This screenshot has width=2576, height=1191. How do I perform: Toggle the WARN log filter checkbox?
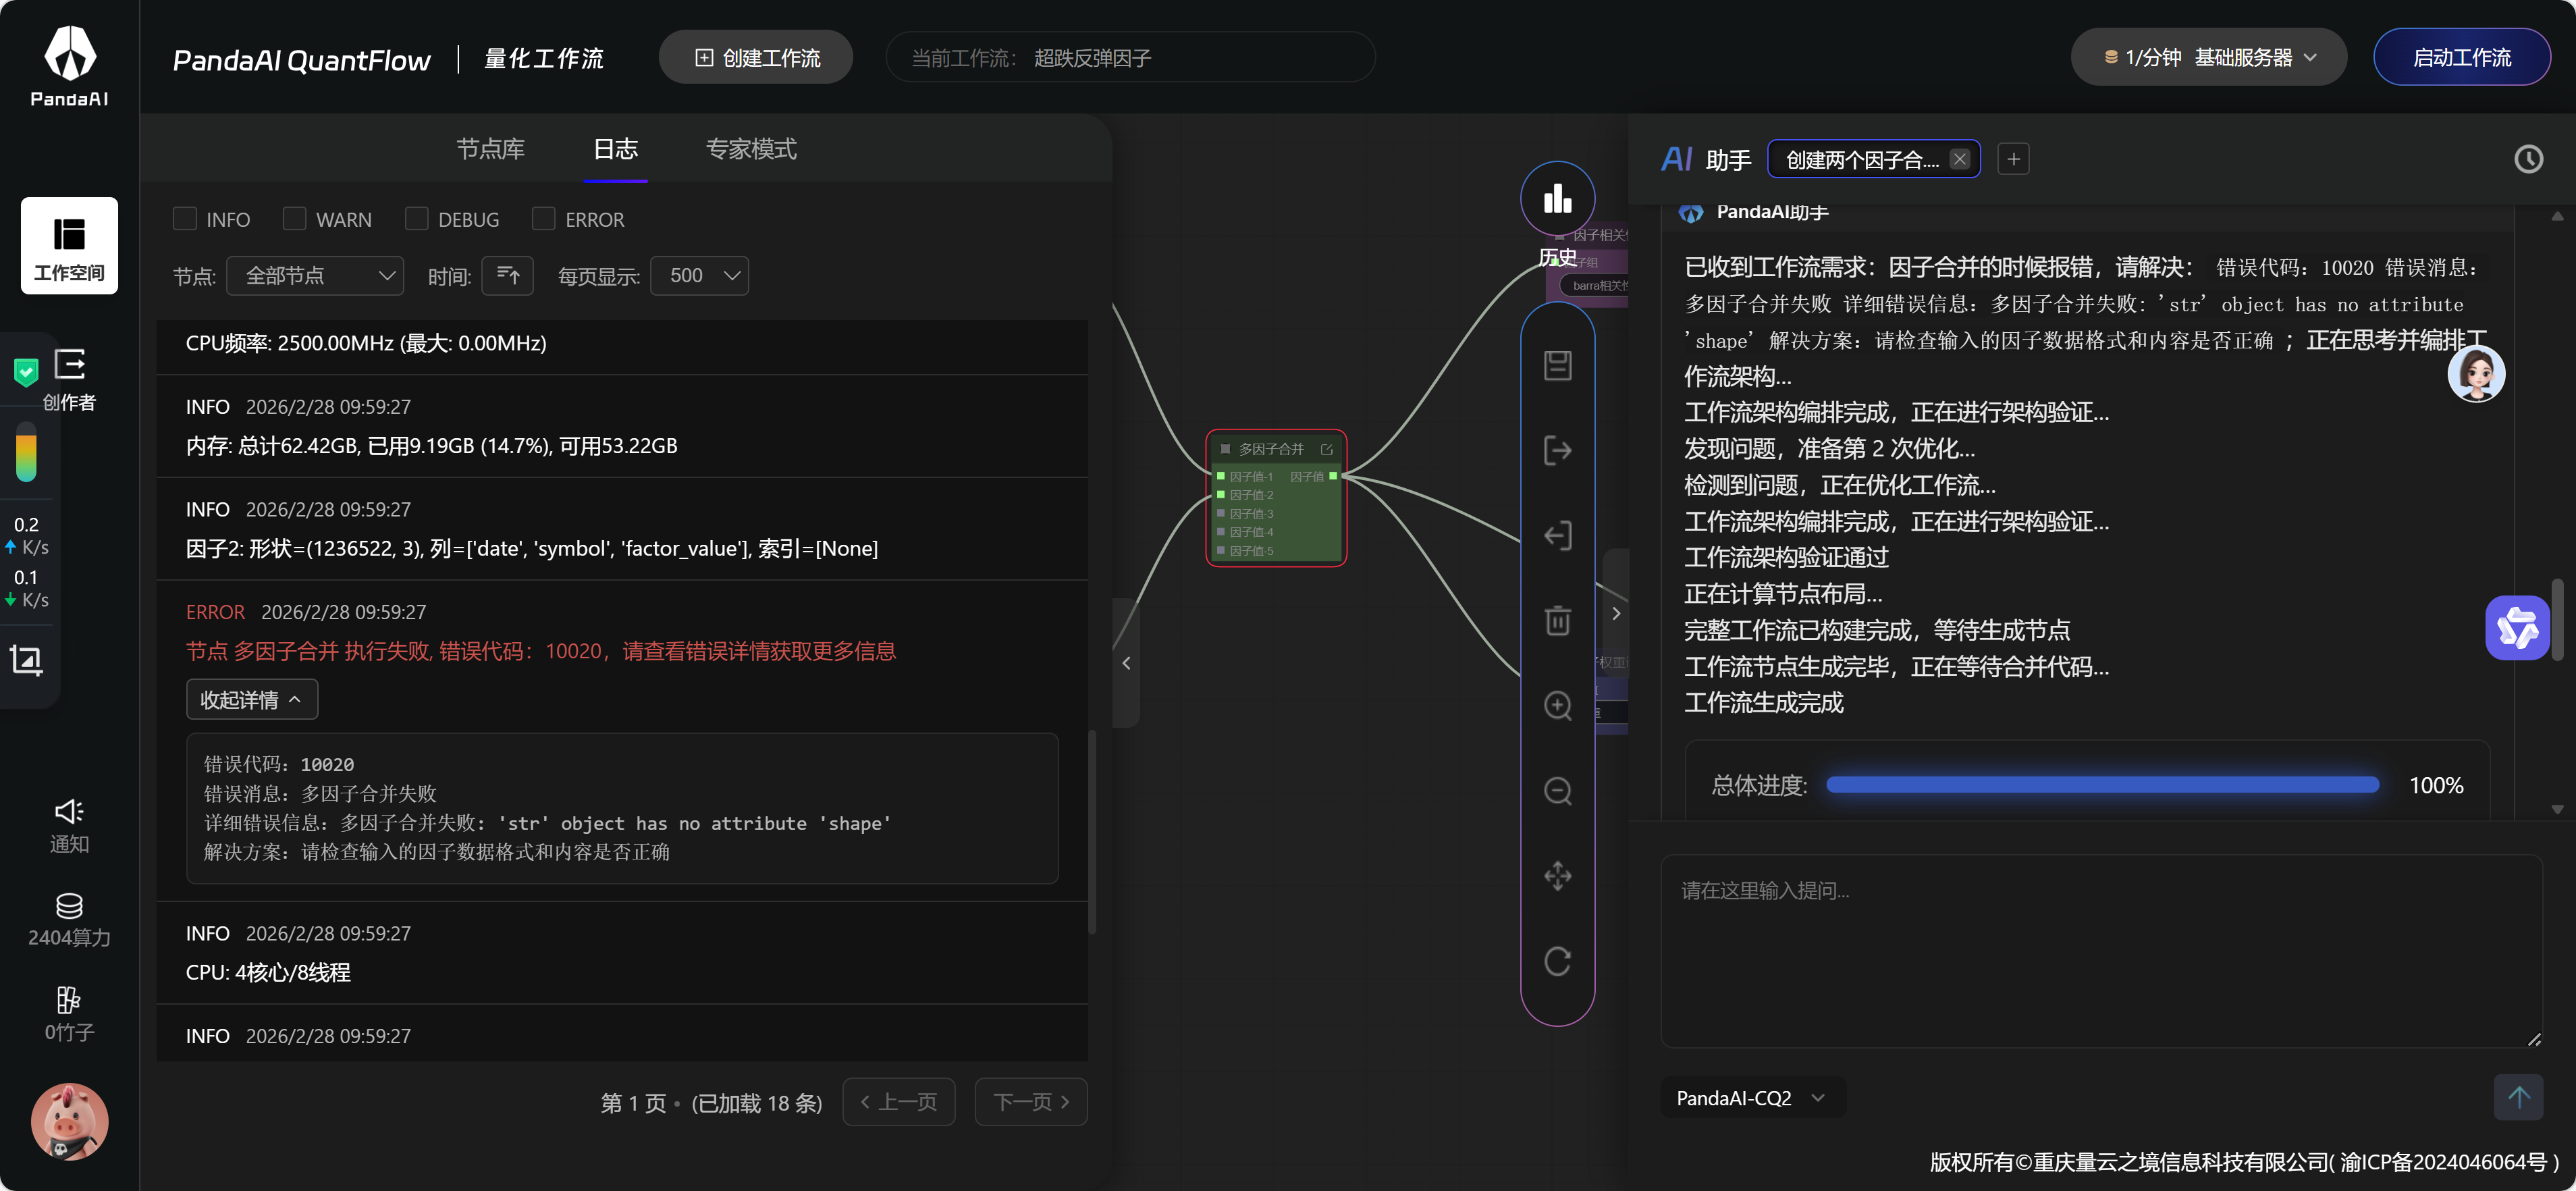(295, 218)
